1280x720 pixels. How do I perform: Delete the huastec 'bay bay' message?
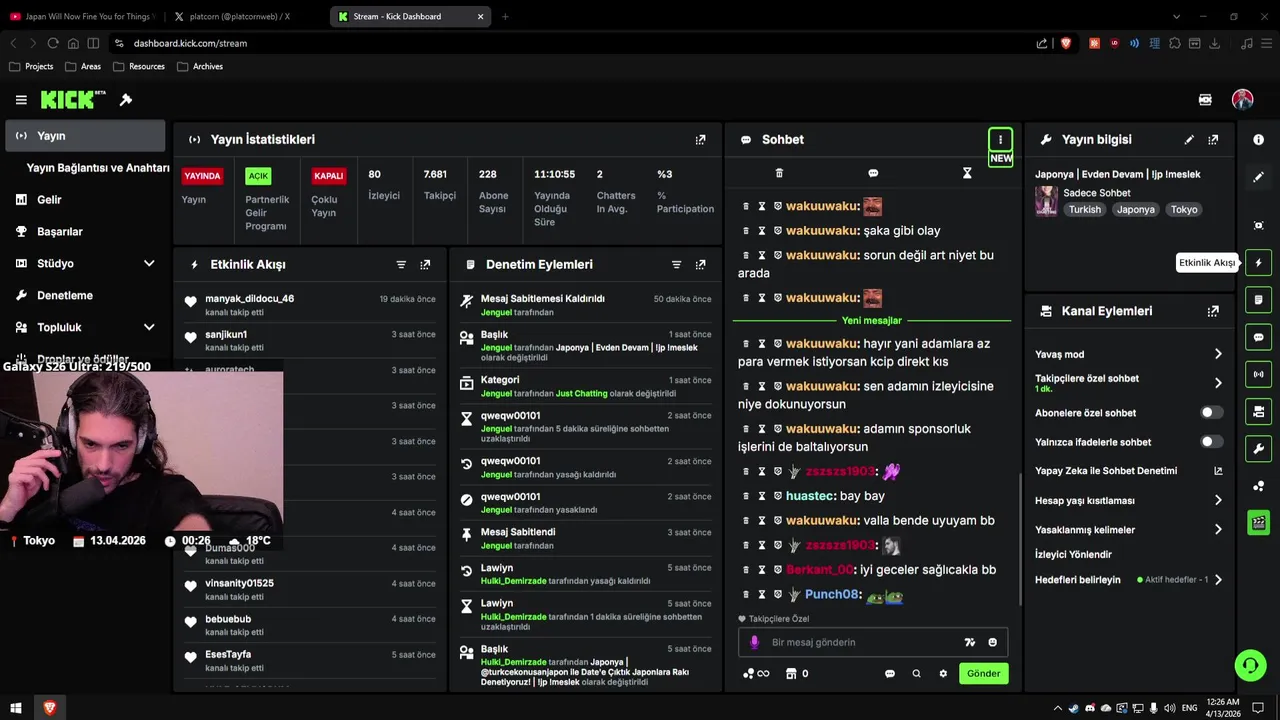coord(746,496)
